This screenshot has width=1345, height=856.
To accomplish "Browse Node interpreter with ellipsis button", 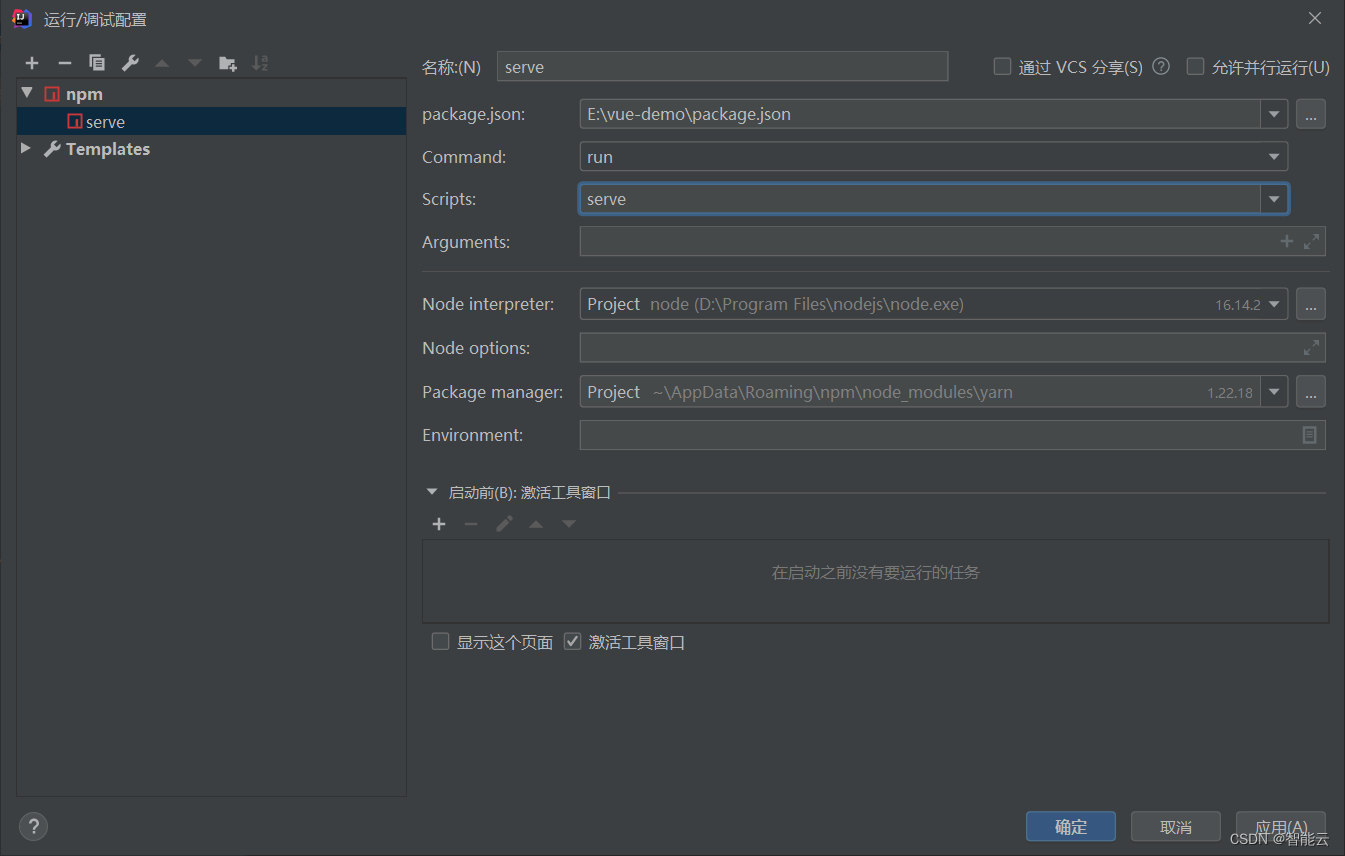I will [1311, 303].
